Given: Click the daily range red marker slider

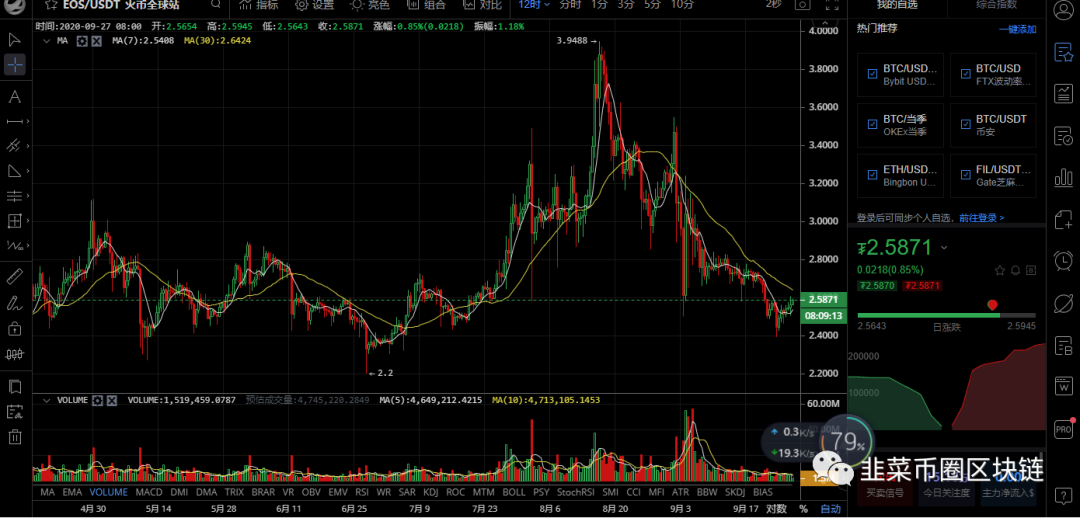Looking at the screenshot, I should pyautogui.click(x=993, y=305).
